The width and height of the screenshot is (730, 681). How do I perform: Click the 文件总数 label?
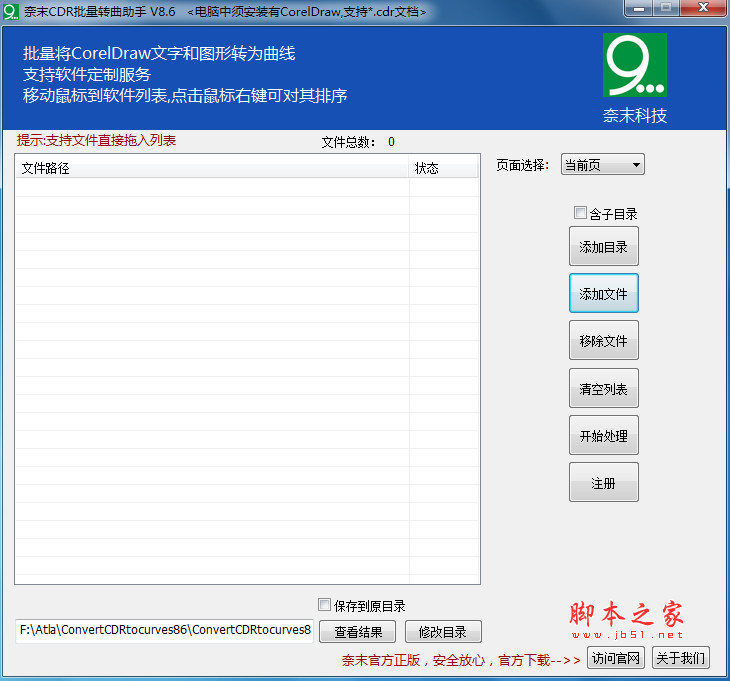pyautogui.click(x=348, y=142)
